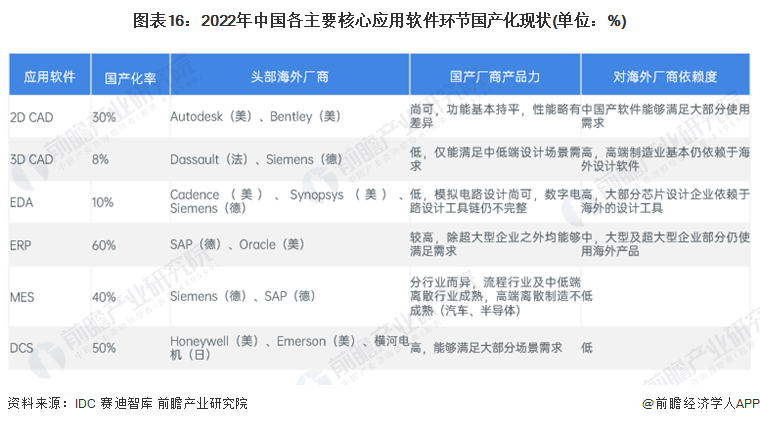Click the 'SAP（德）、Oracle（美）' cell
Viewport: 760px width, 424px height.
click(237, 244)
